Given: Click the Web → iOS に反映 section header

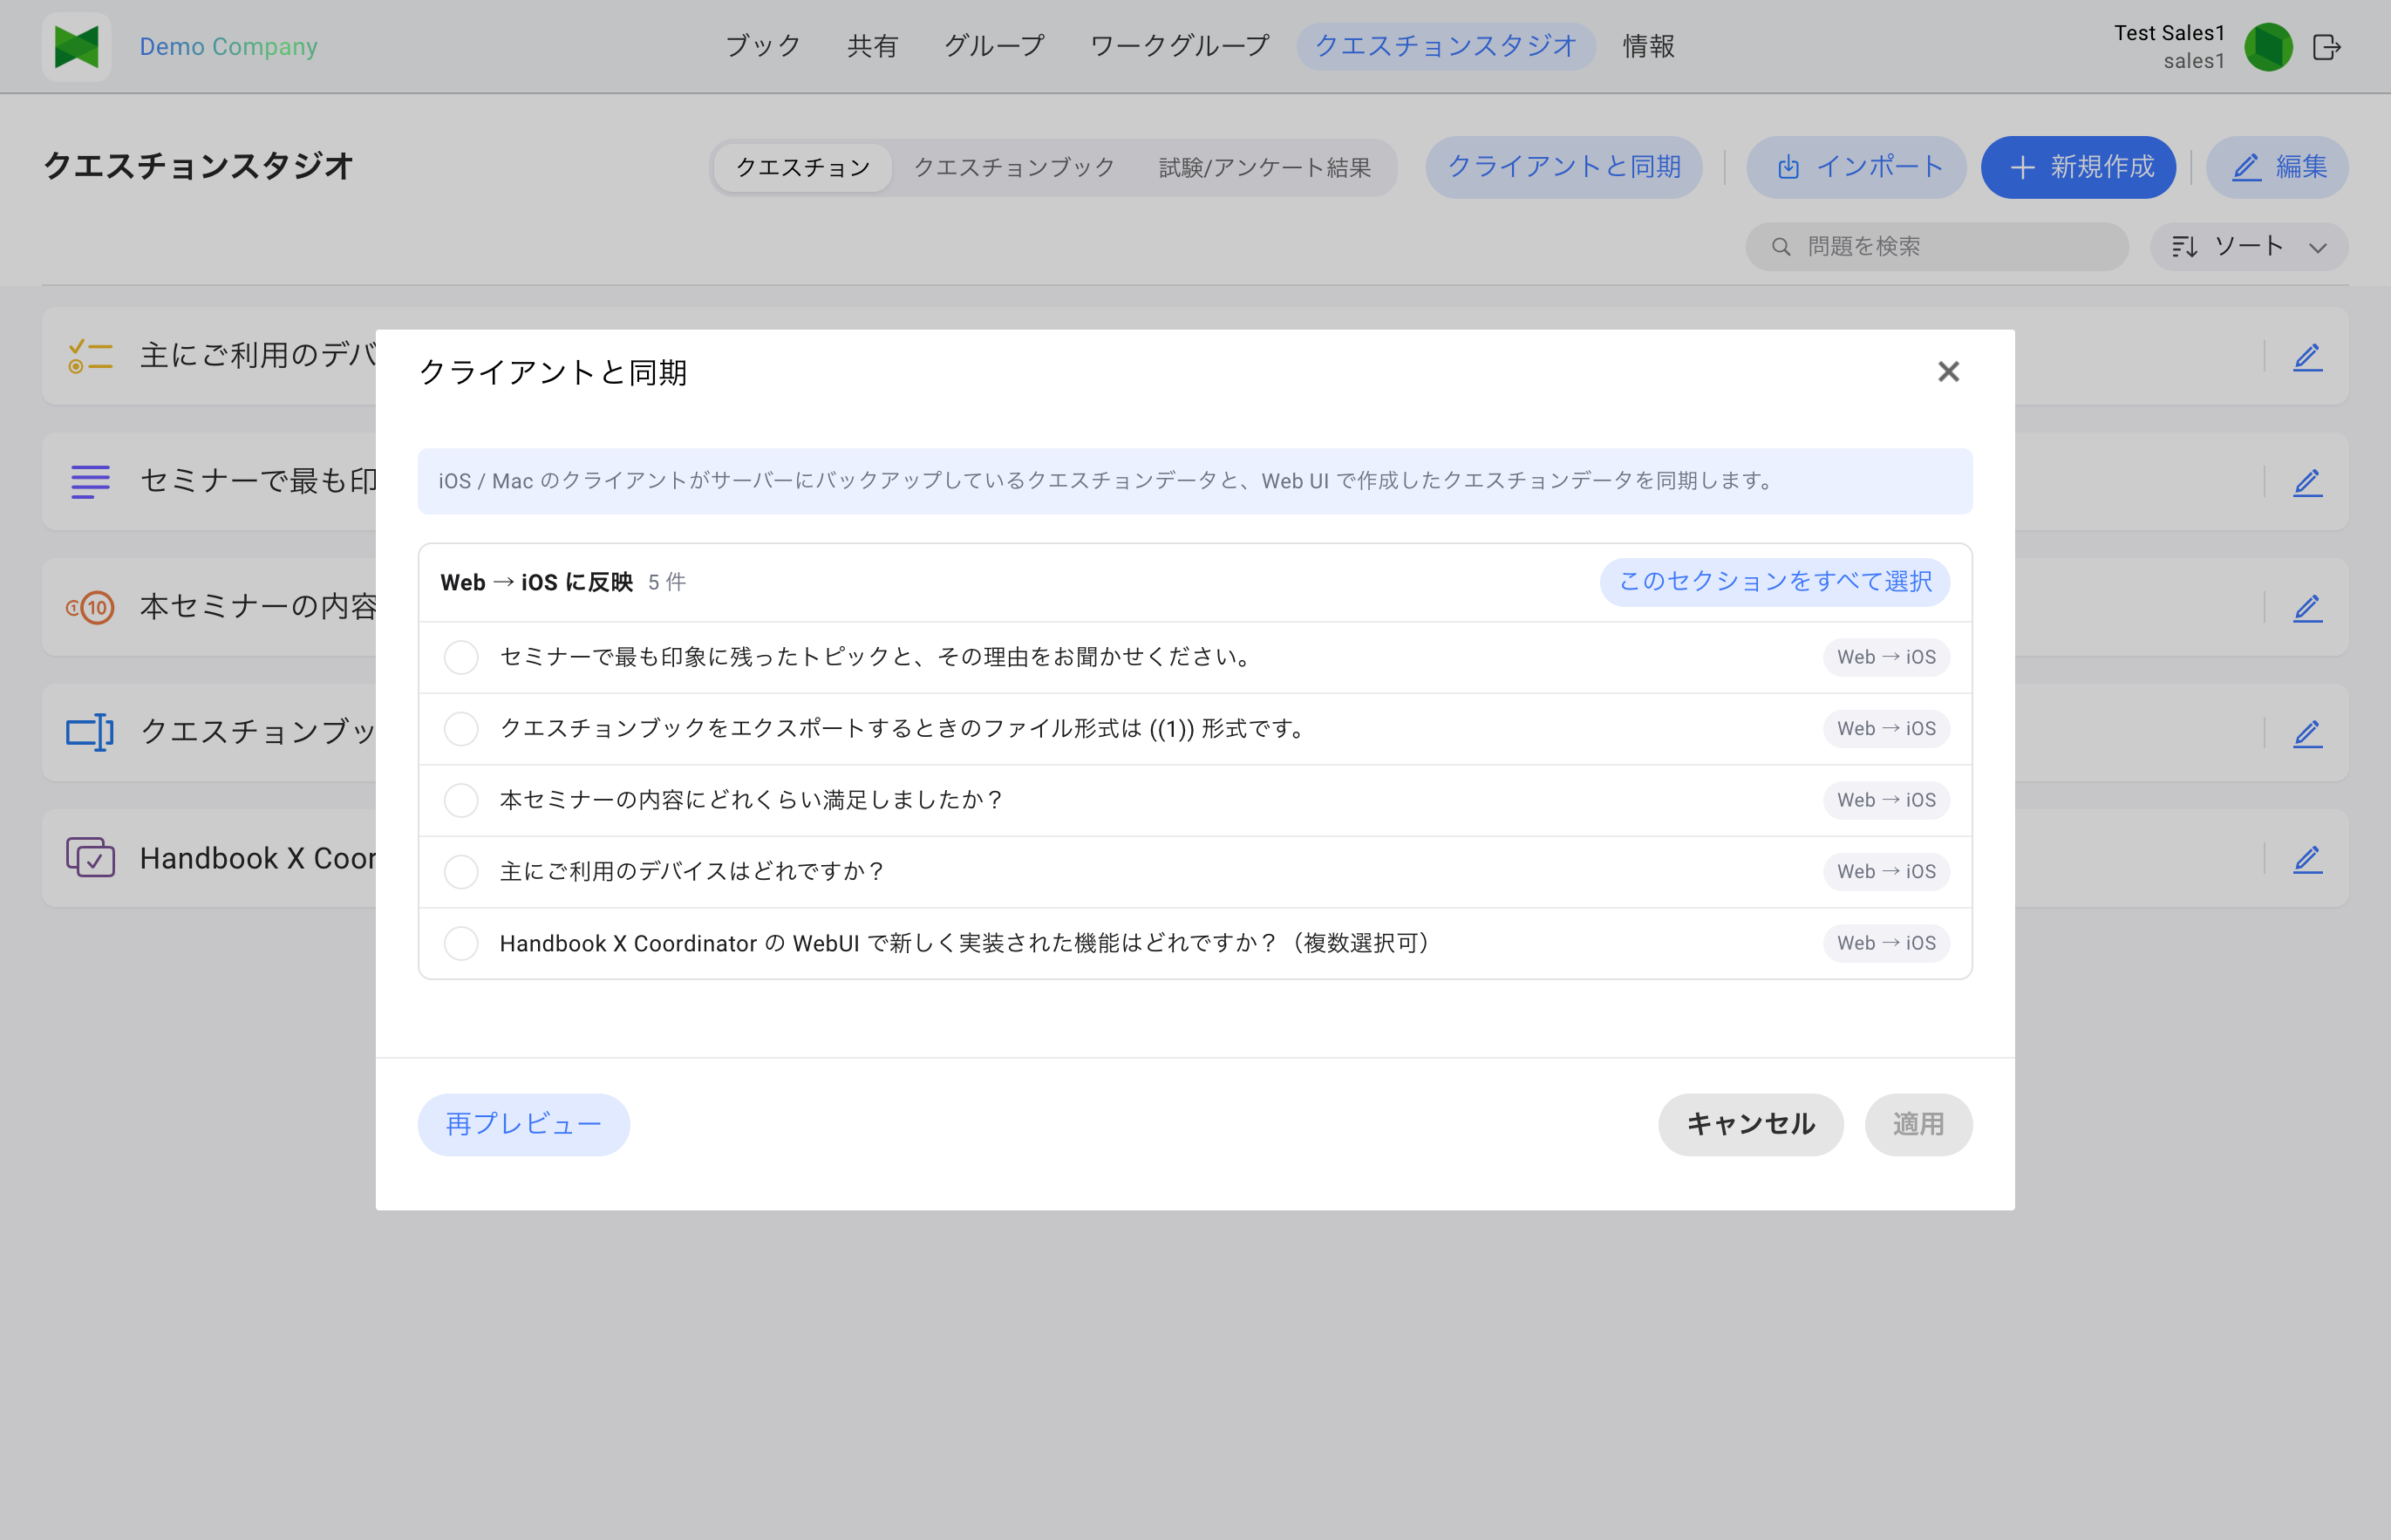Looking at the screenshot, I should (537, 582).
